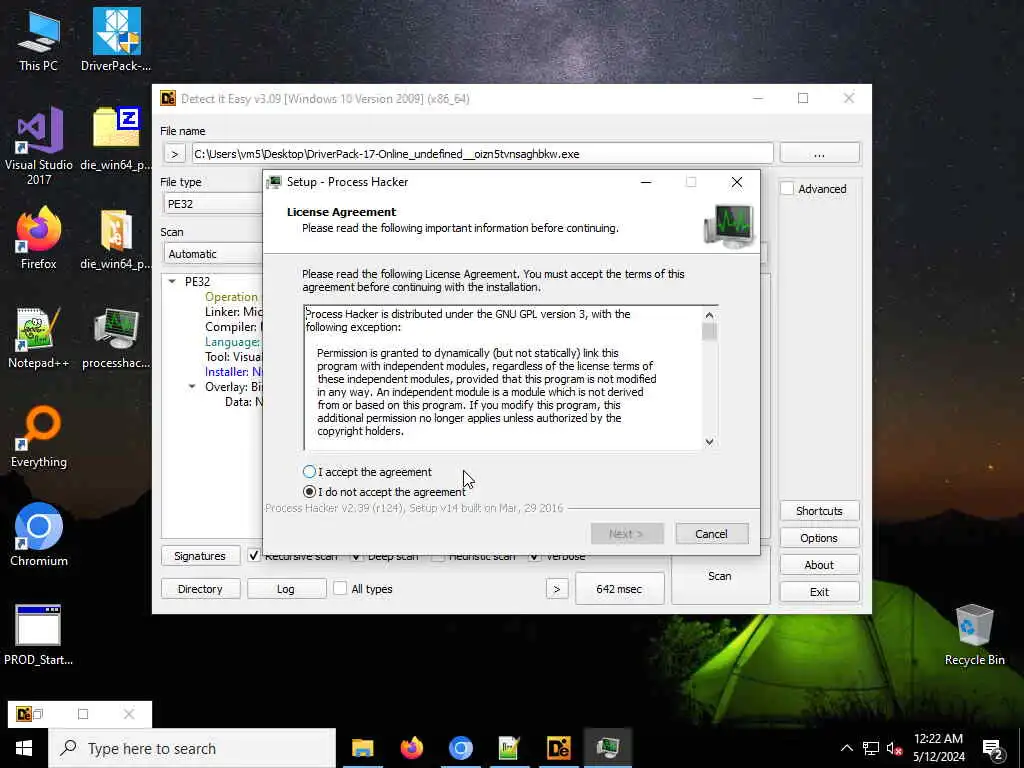Viewport: 1024px width, 768px height.
Task: Click Next in Process Hacker setup
Action: pyautogui.click(x=627, y=534)
